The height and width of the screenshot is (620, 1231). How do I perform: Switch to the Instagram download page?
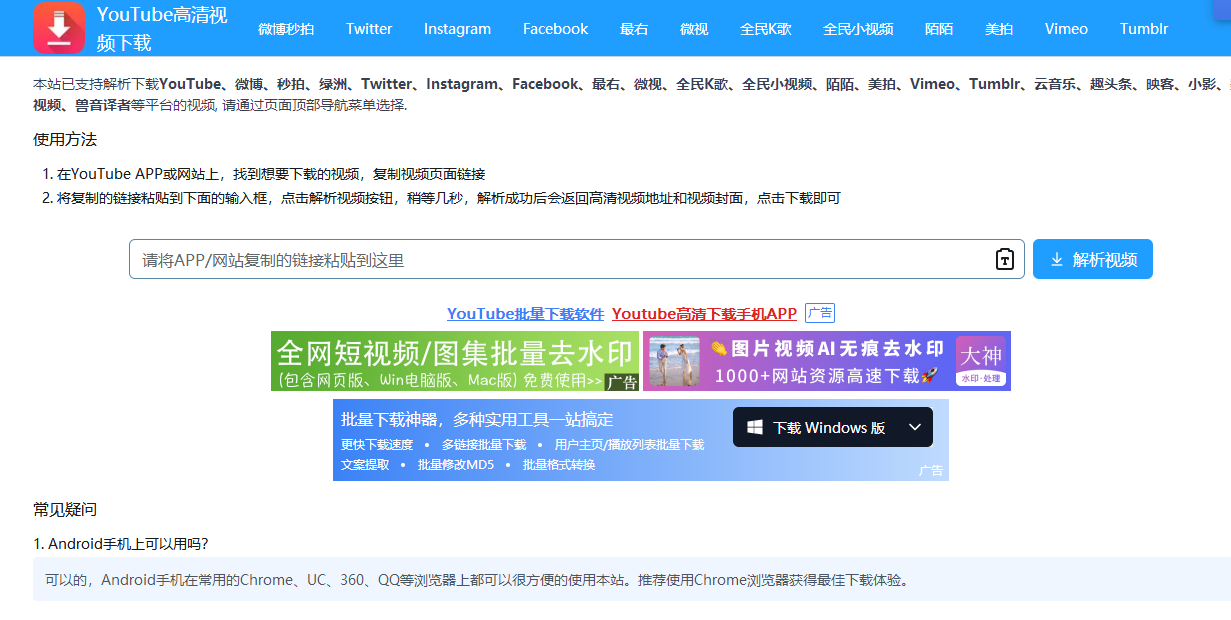[457, 29]
